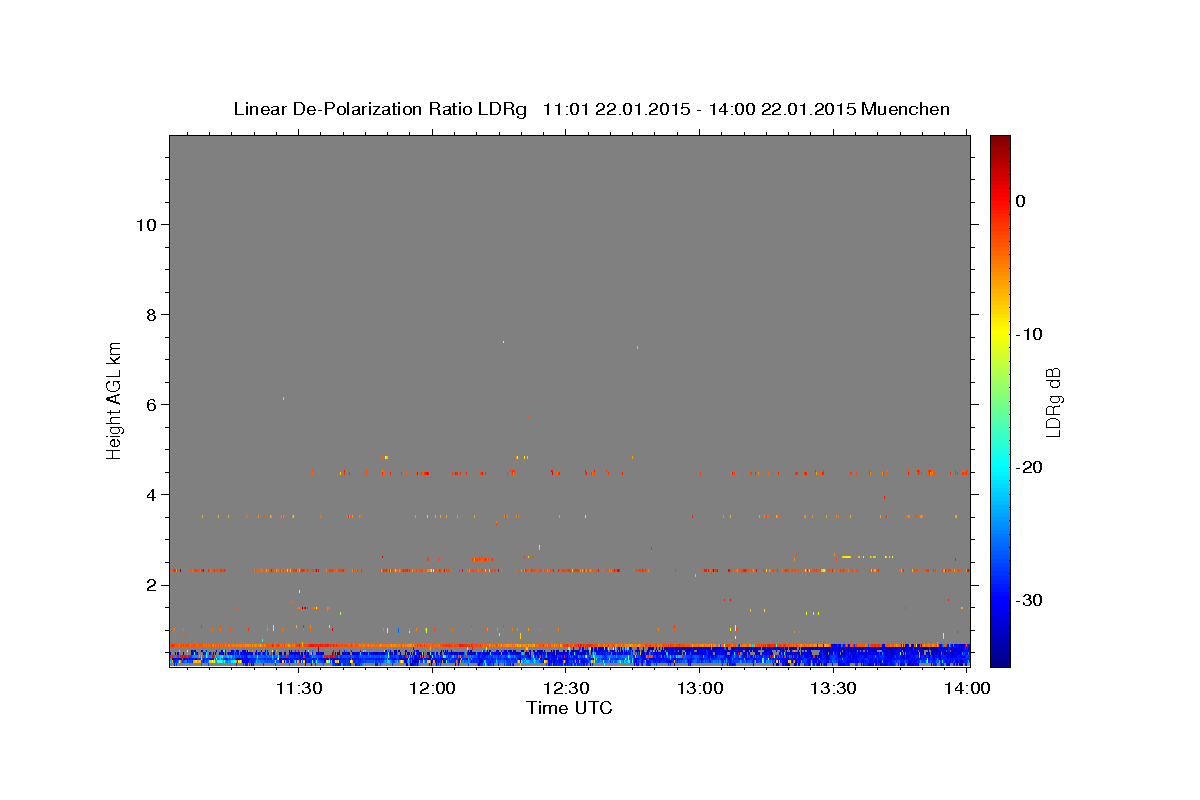1200x800 pixels.
Task: Click the dark red top of the colorbar
Action: point(1000,145)
